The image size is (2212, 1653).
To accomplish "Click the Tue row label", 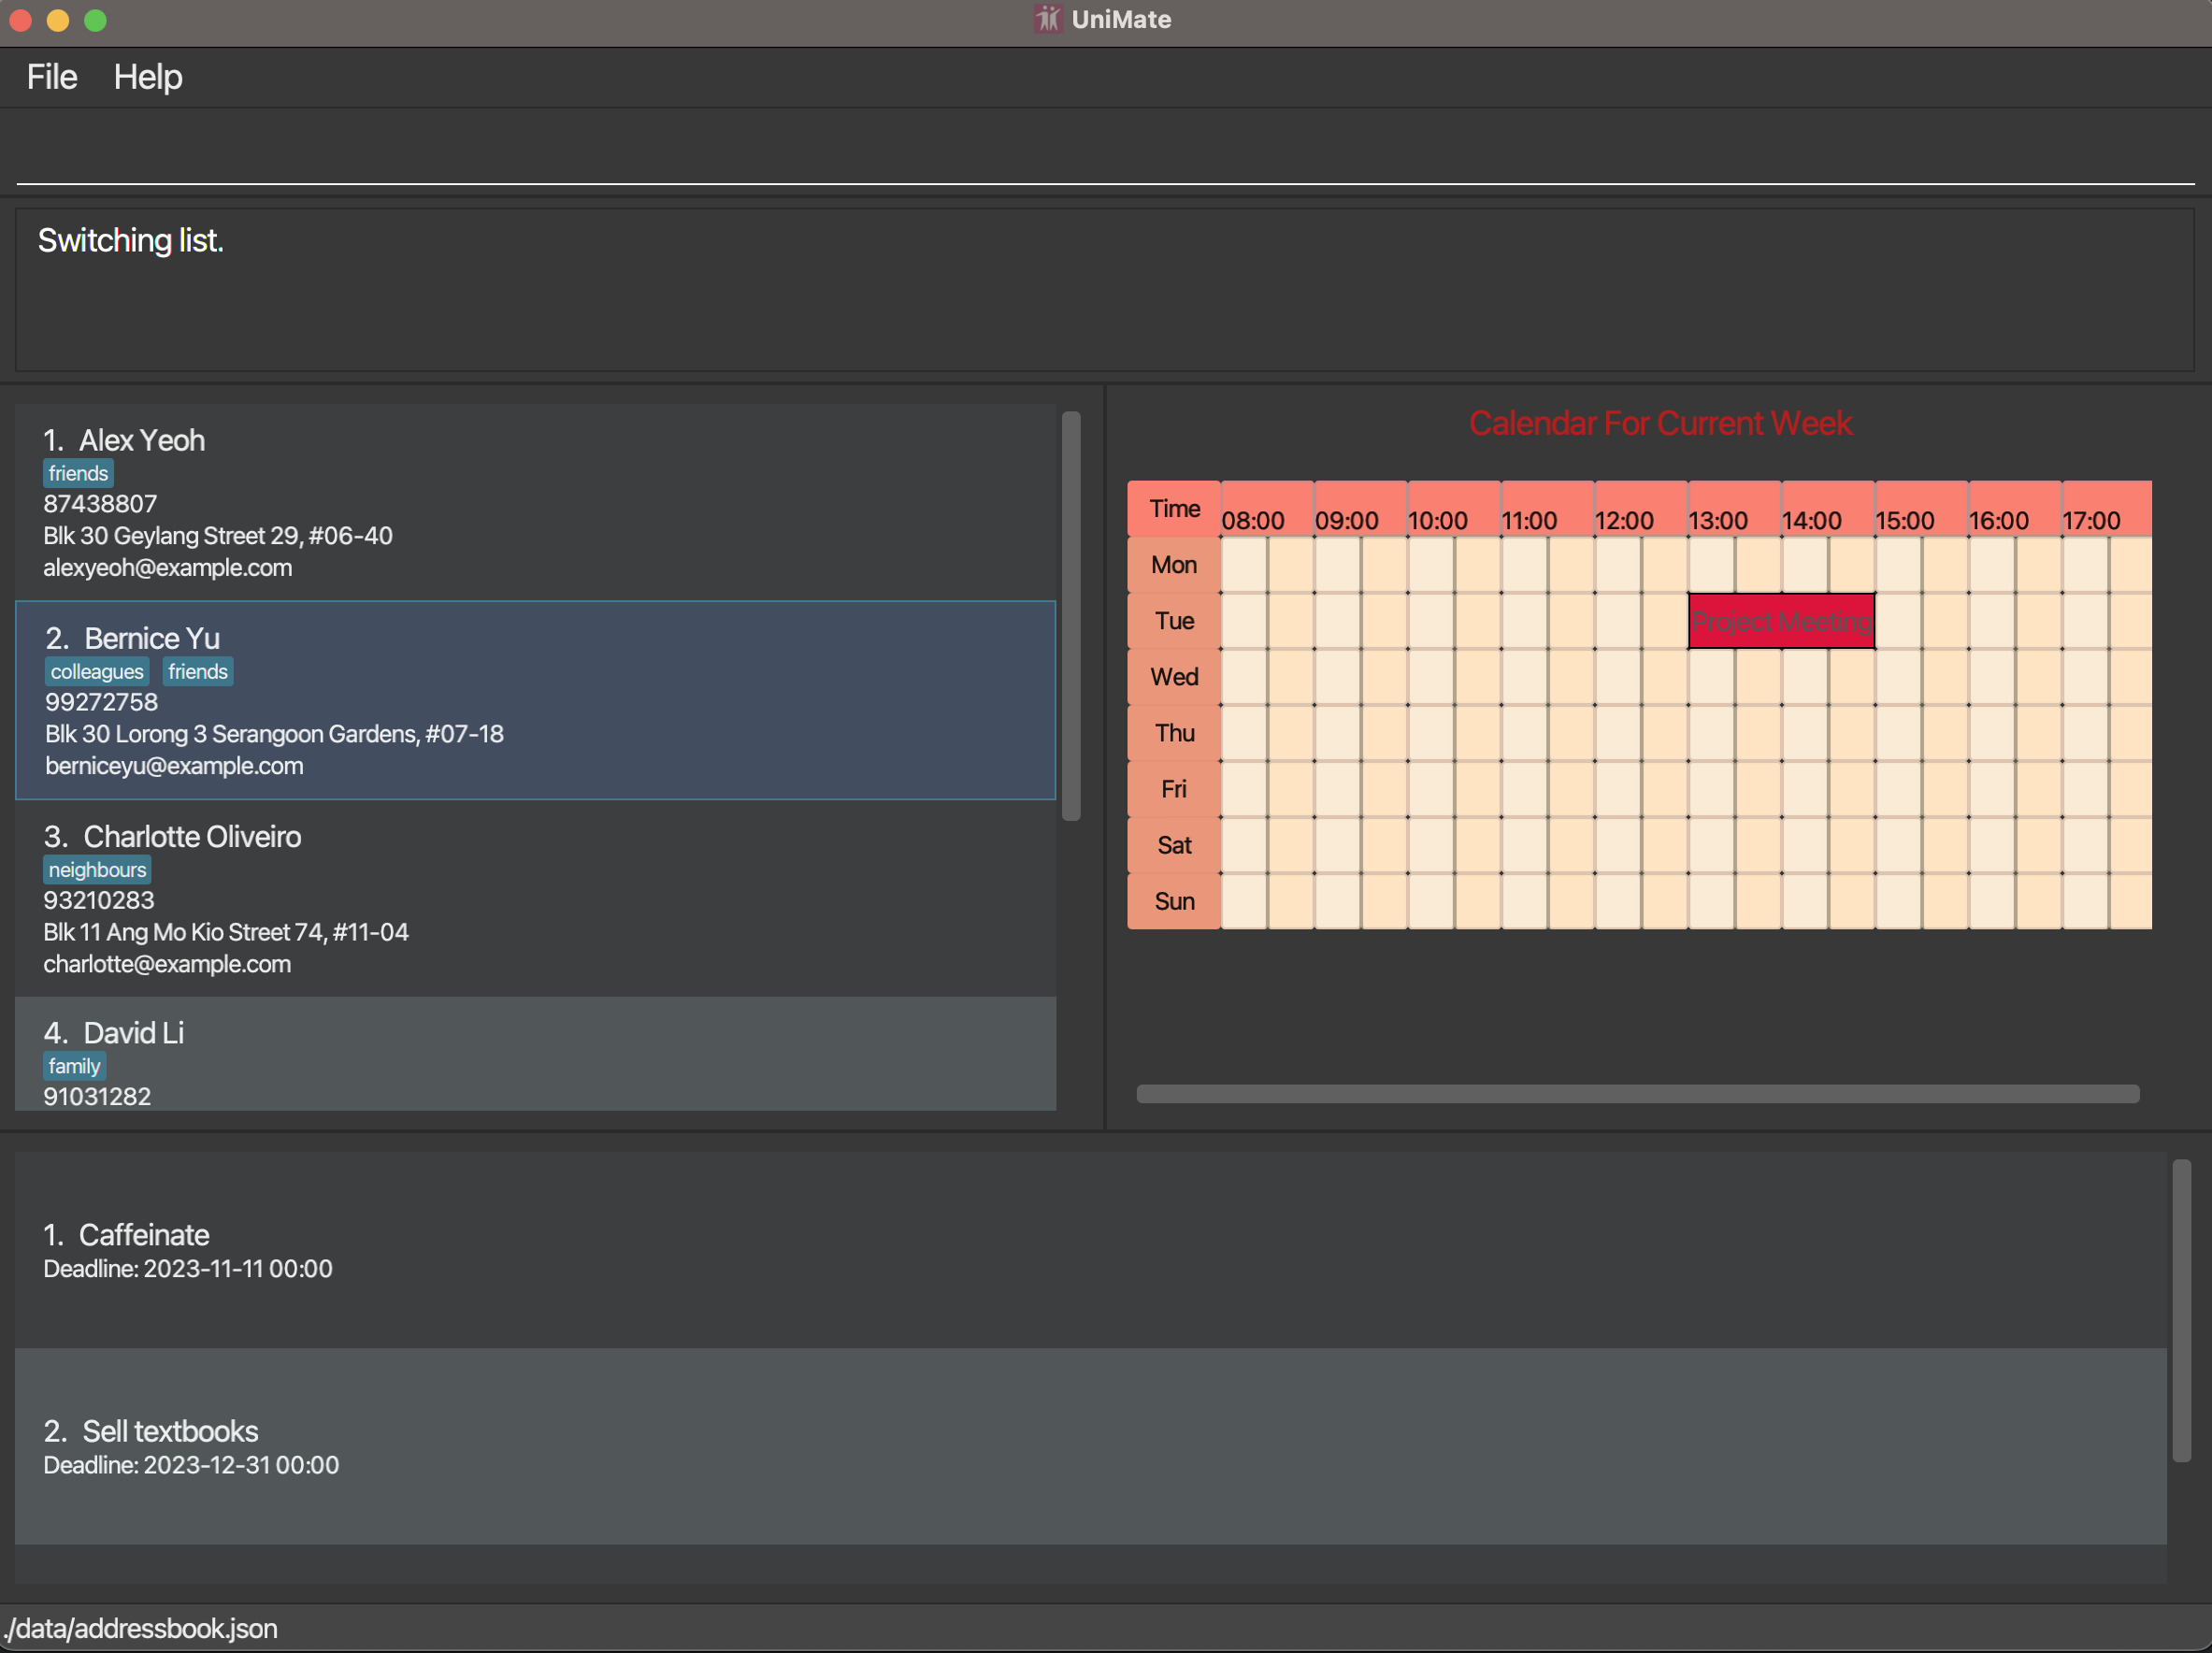I will click(1174, 621).
